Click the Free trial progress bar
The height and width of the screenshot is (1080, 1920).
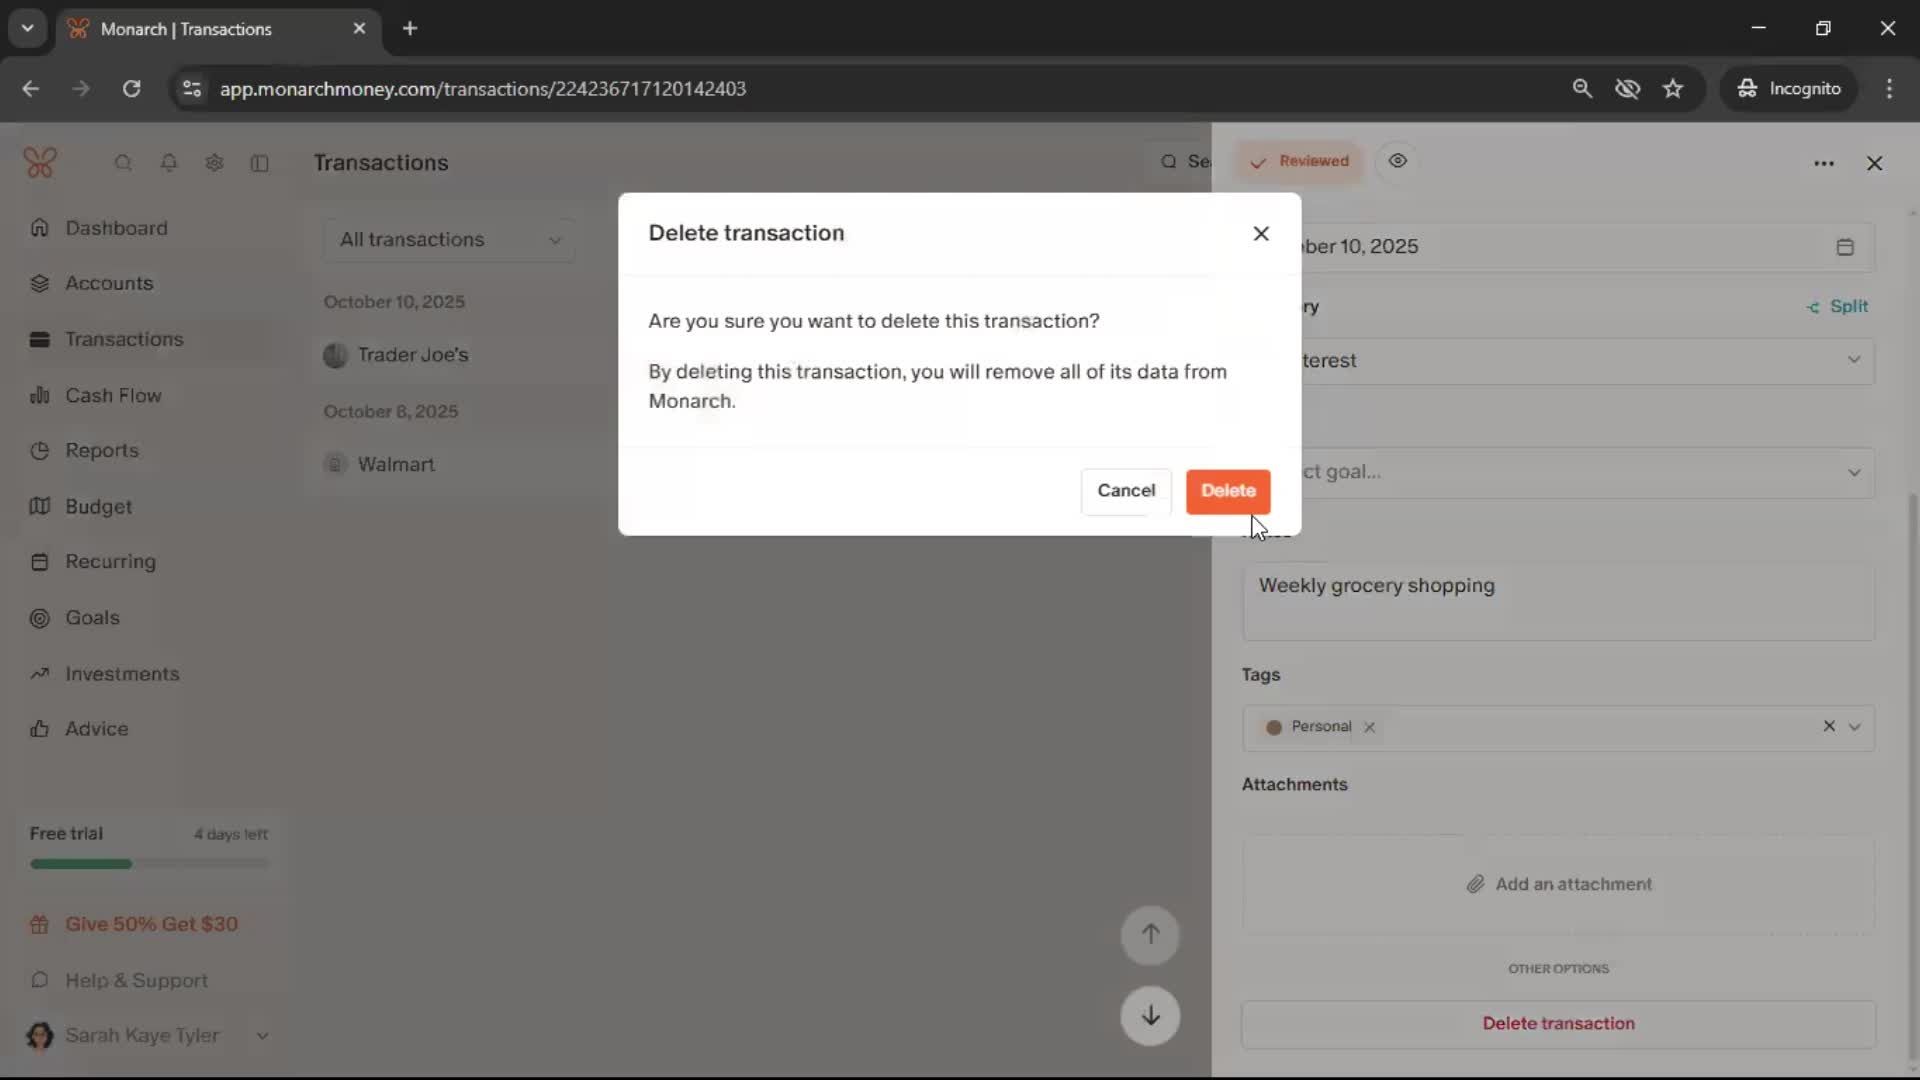150,864
